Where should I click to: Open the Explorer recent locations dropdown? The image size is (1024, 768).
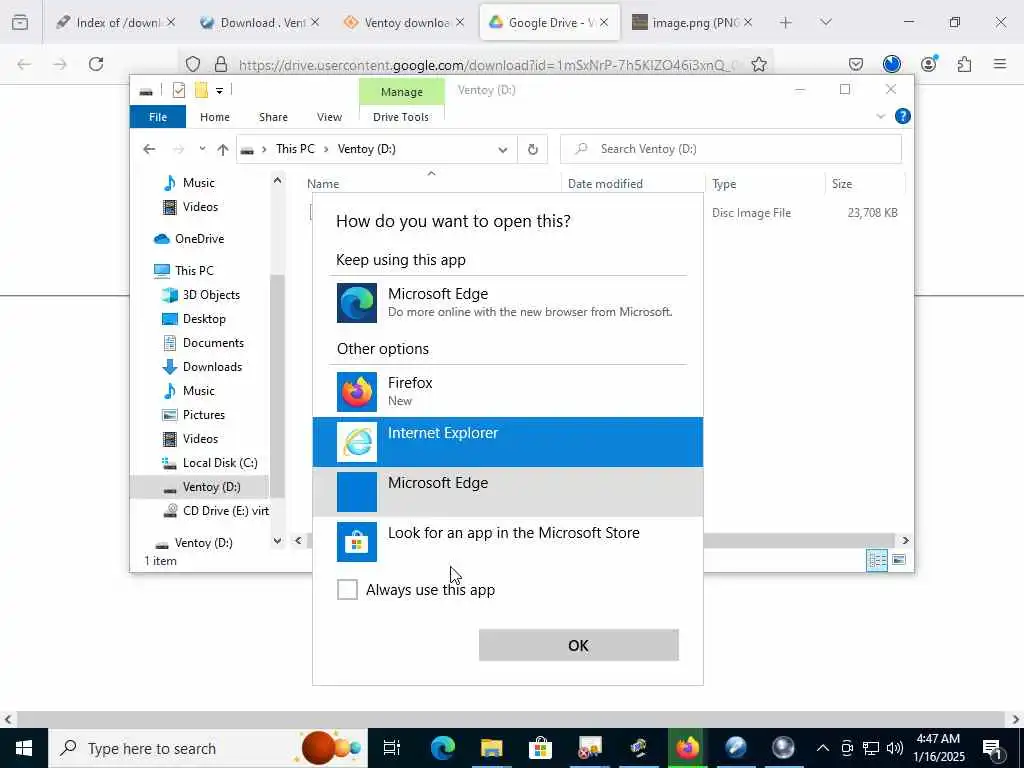tap(202, 149)
